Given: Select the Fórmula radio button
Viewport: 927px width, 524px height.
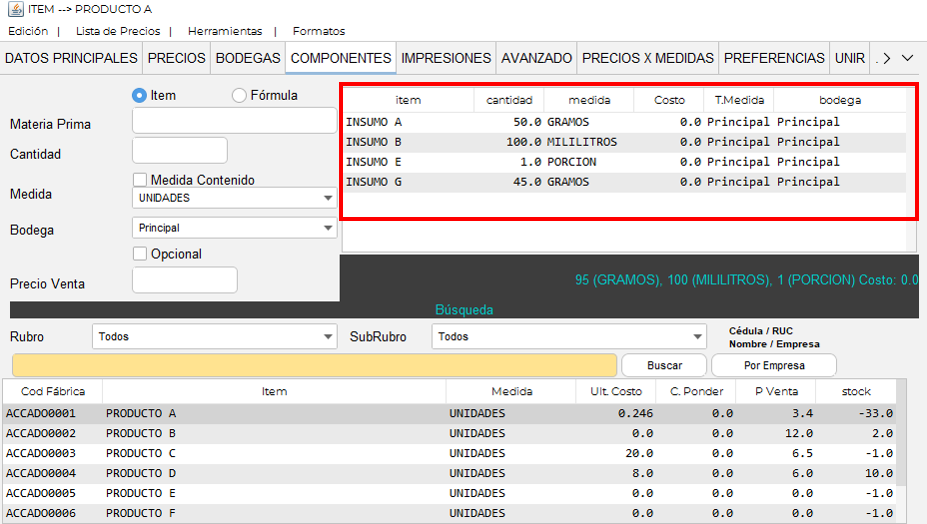Looking at the screenshot, I should coord(239,96).
